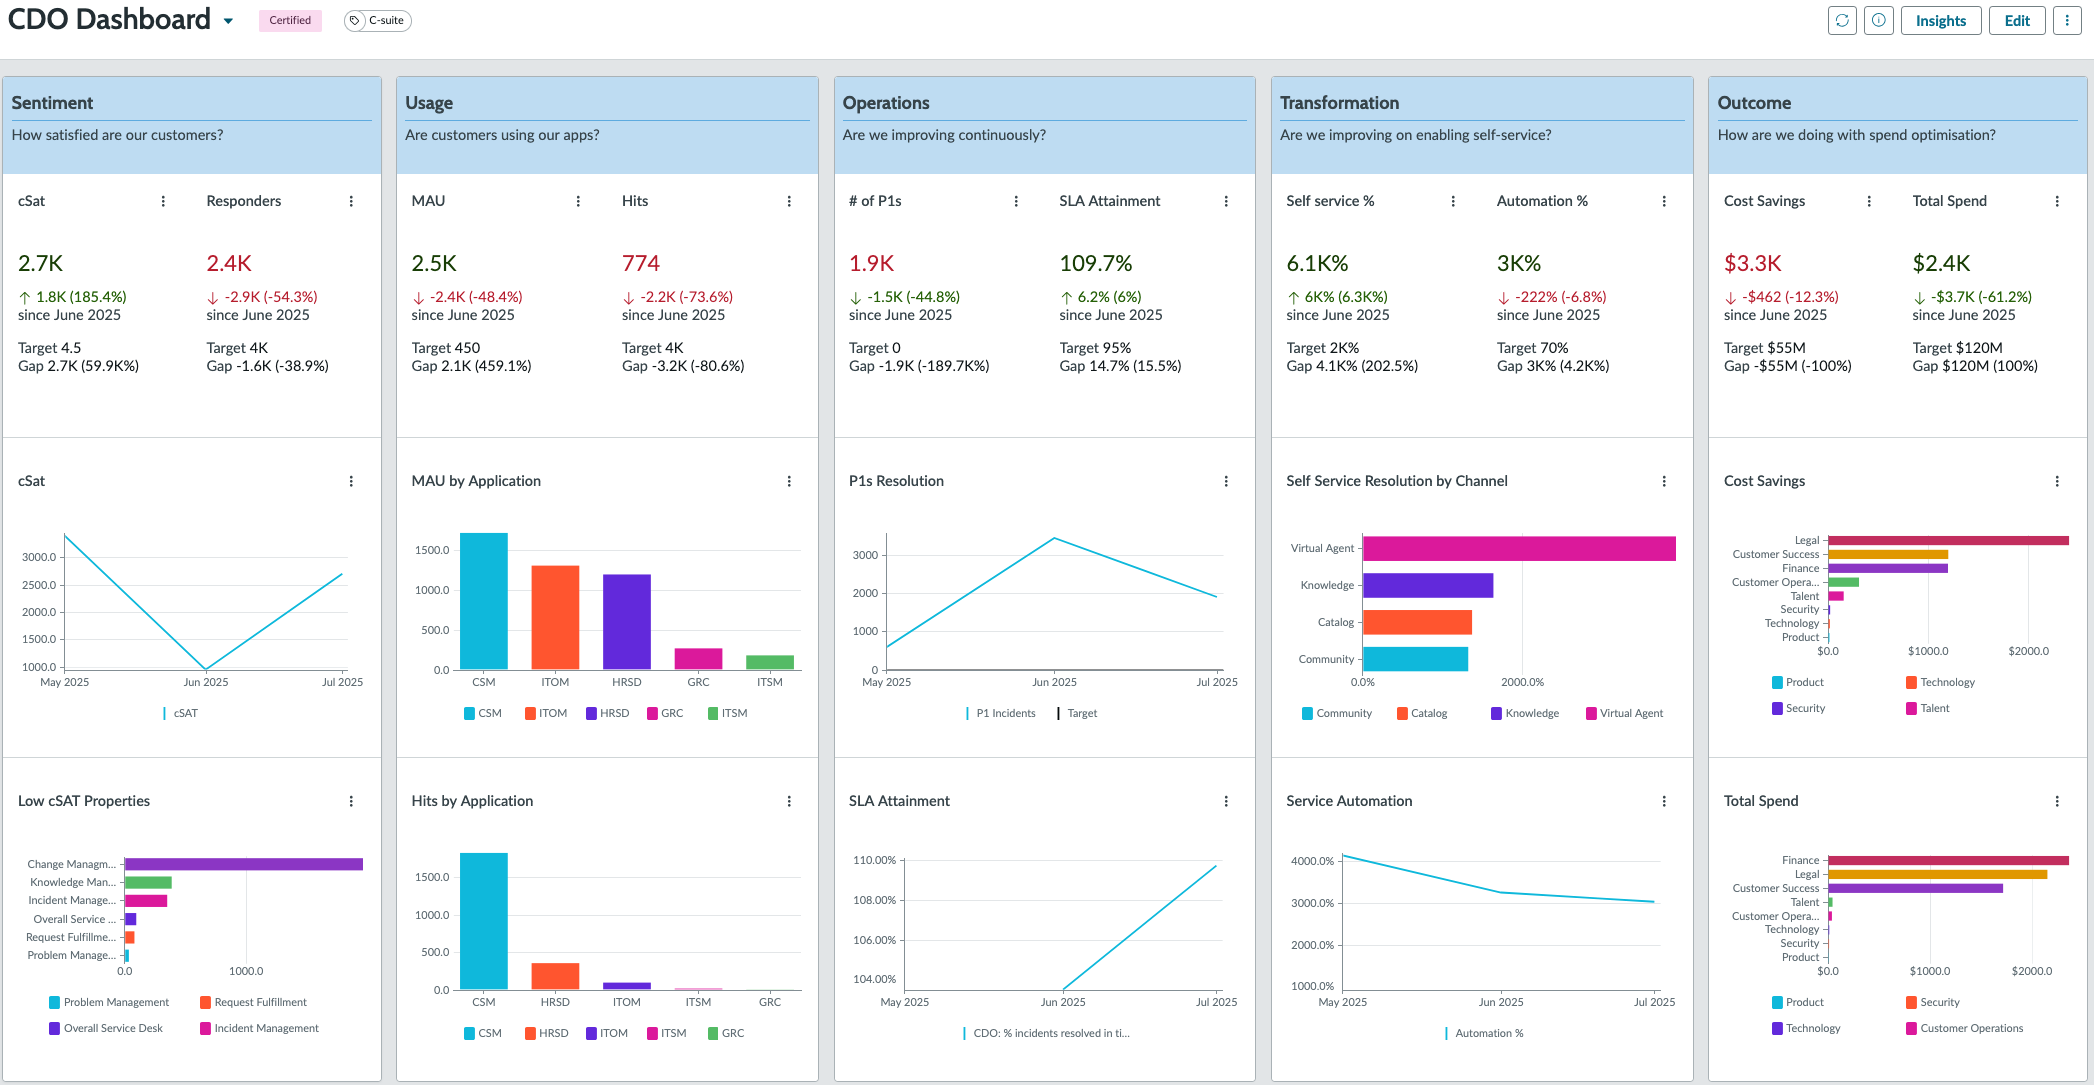Viewport: 2094px width, 1085px height.
Task: Open the Self service % widget options menu
Action: coord(1453,201)
